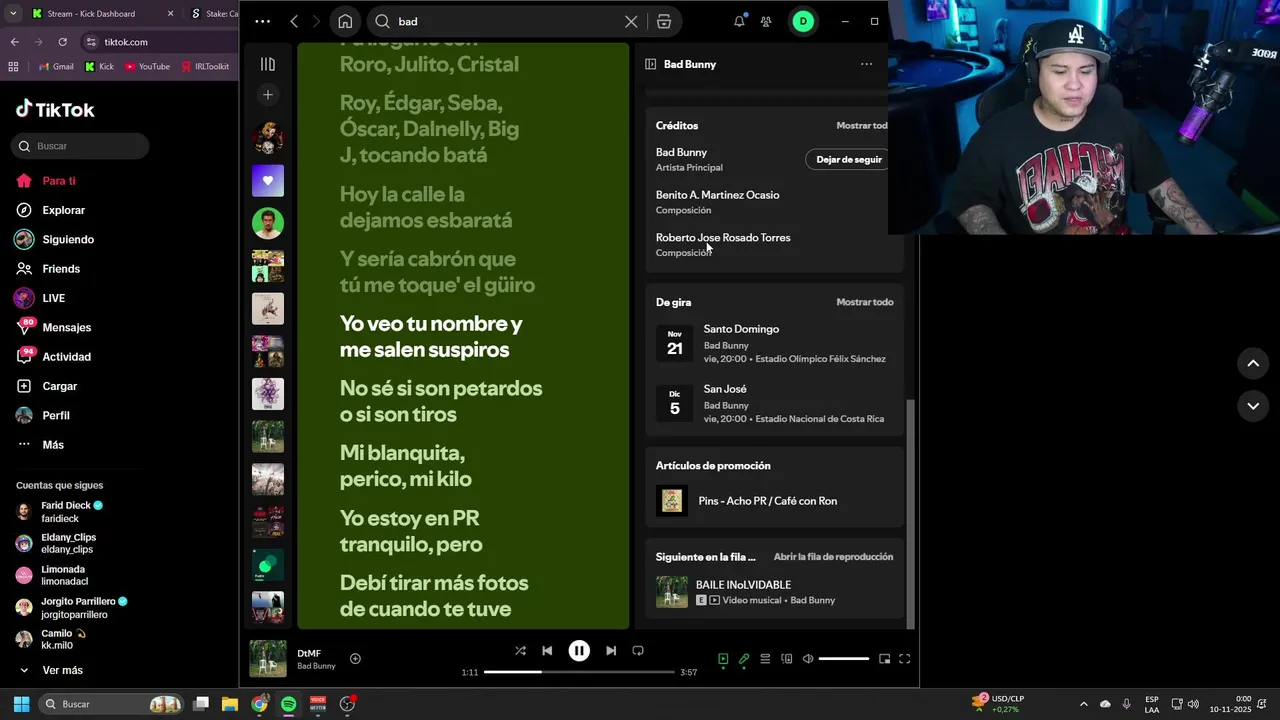Image resolution: width=1280 pixels, height=720 pixels.
Task: Clear the Spotify search field
Action: [631, 21]
